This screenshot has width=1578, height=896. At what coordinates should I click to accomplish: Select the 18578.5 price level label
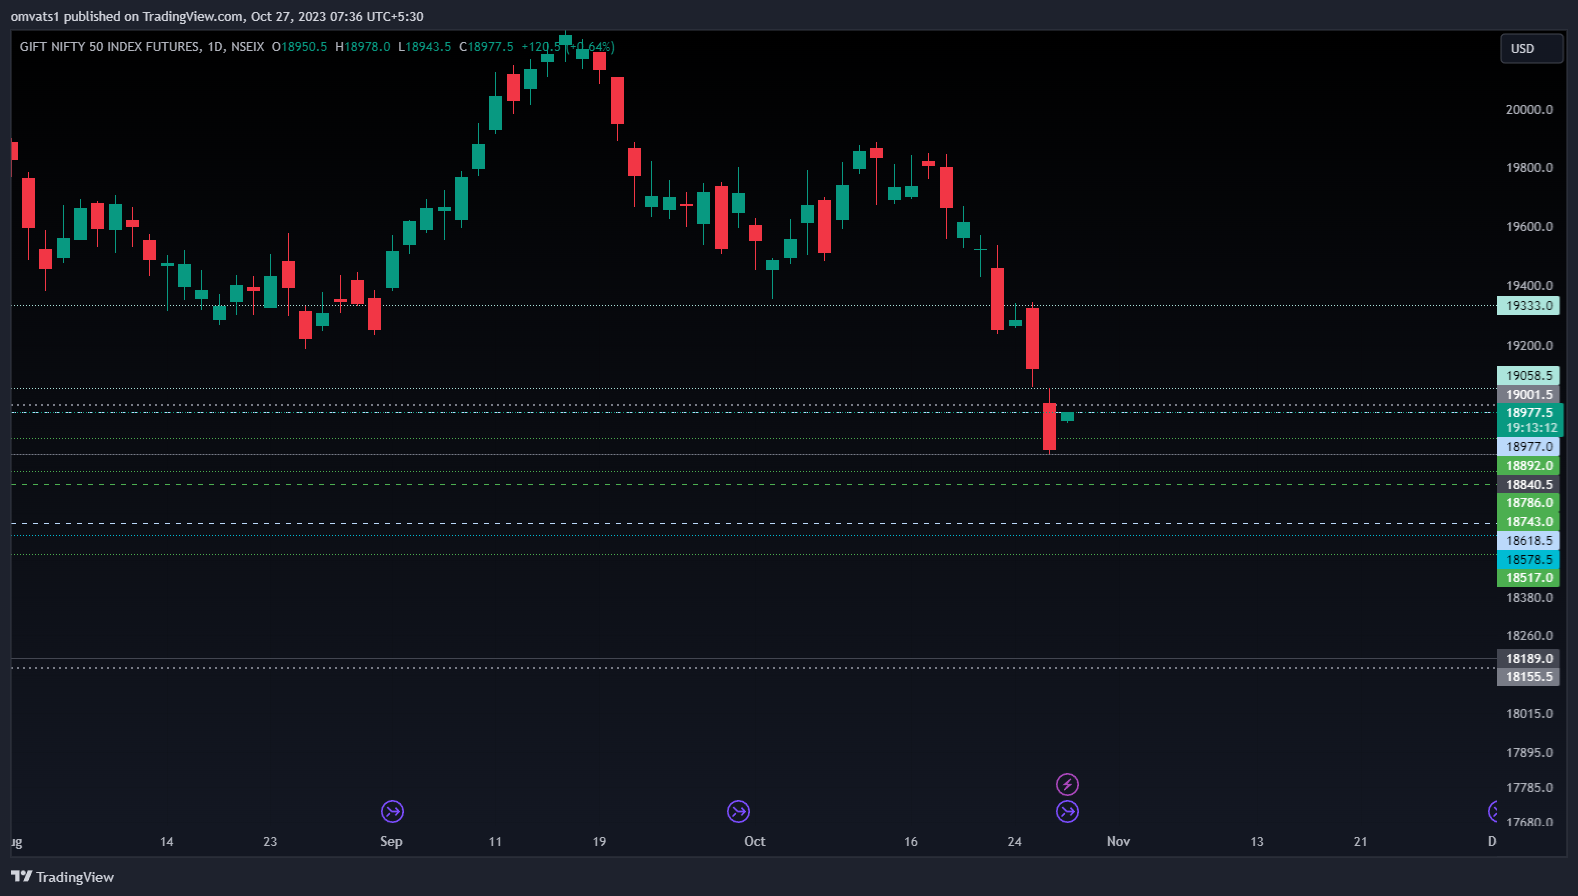(x=1528, y=560)
